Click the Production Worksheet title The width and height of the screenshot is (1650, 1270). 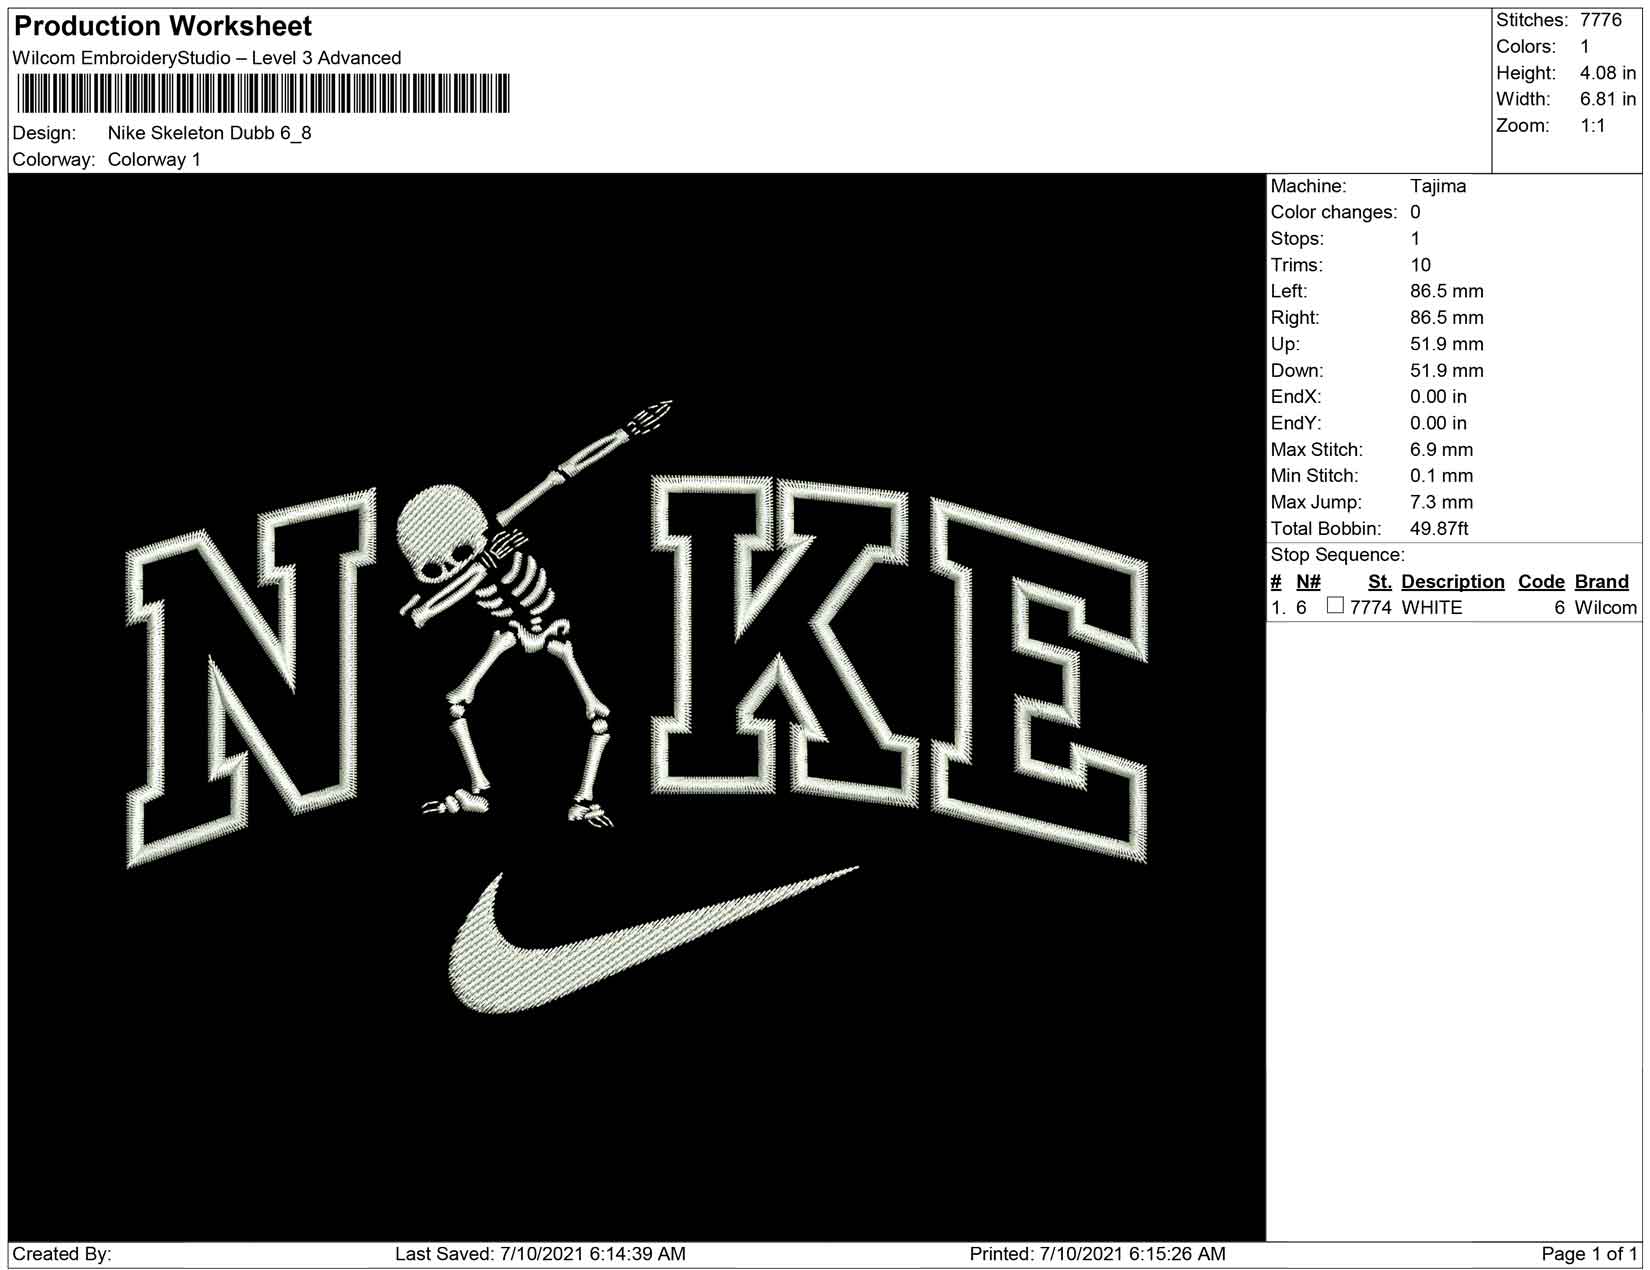click(163, 26)
